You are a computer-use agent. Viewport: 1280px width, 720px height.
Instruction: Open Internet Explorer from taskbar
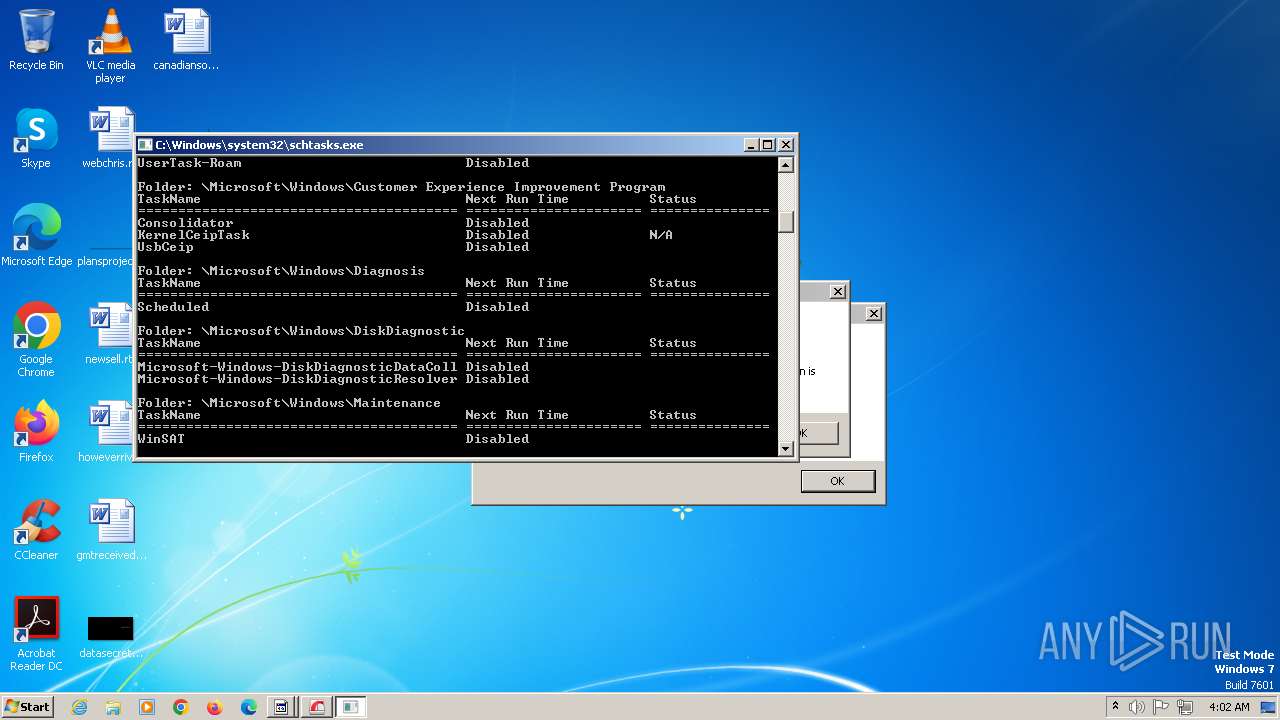pyautogui.click(x=79, y=707)
